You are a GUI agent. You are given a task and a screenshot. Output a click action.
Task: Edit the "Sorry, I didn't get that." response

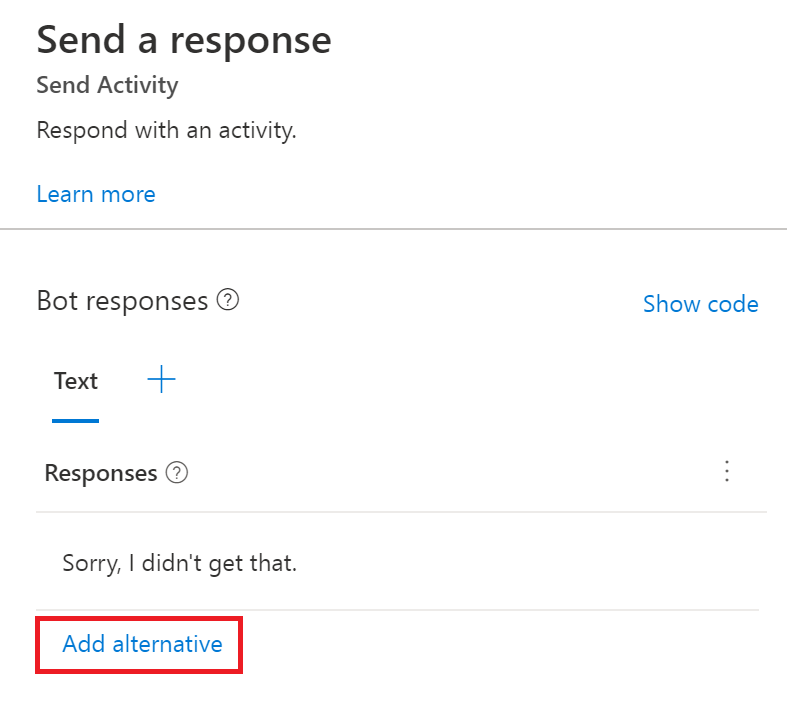click(180, 562)
